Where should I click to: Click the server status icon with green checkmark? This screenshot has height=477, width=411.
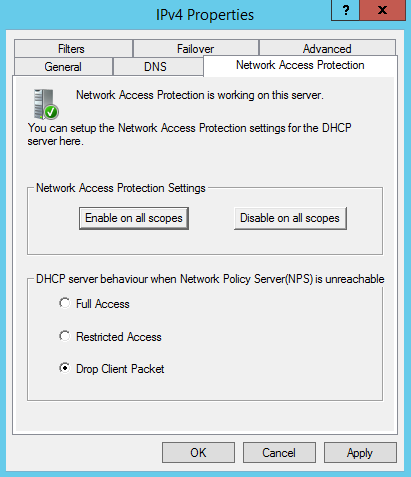click(x=46, y=104)
